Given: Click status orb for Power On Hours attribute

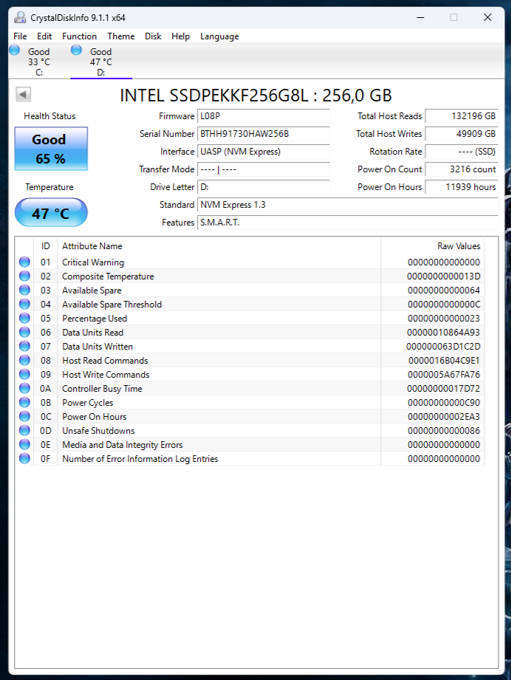Looking at the screenshot, I should tap(25, 416).
